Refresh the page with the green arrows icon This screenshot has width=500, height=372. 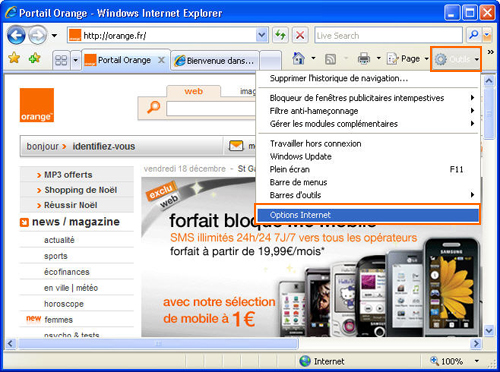click(x=280, y=35)
